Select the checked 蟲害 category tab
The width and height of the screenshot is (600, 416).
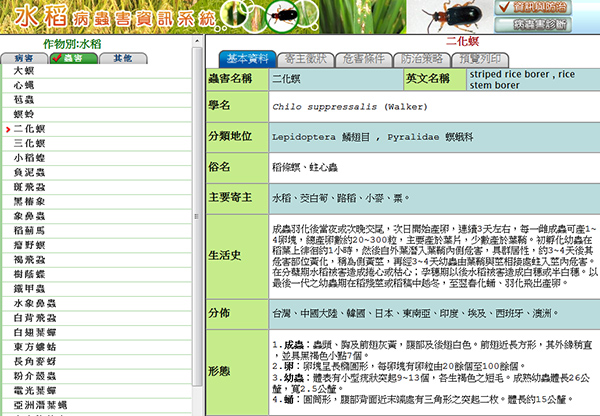[73, 58]
